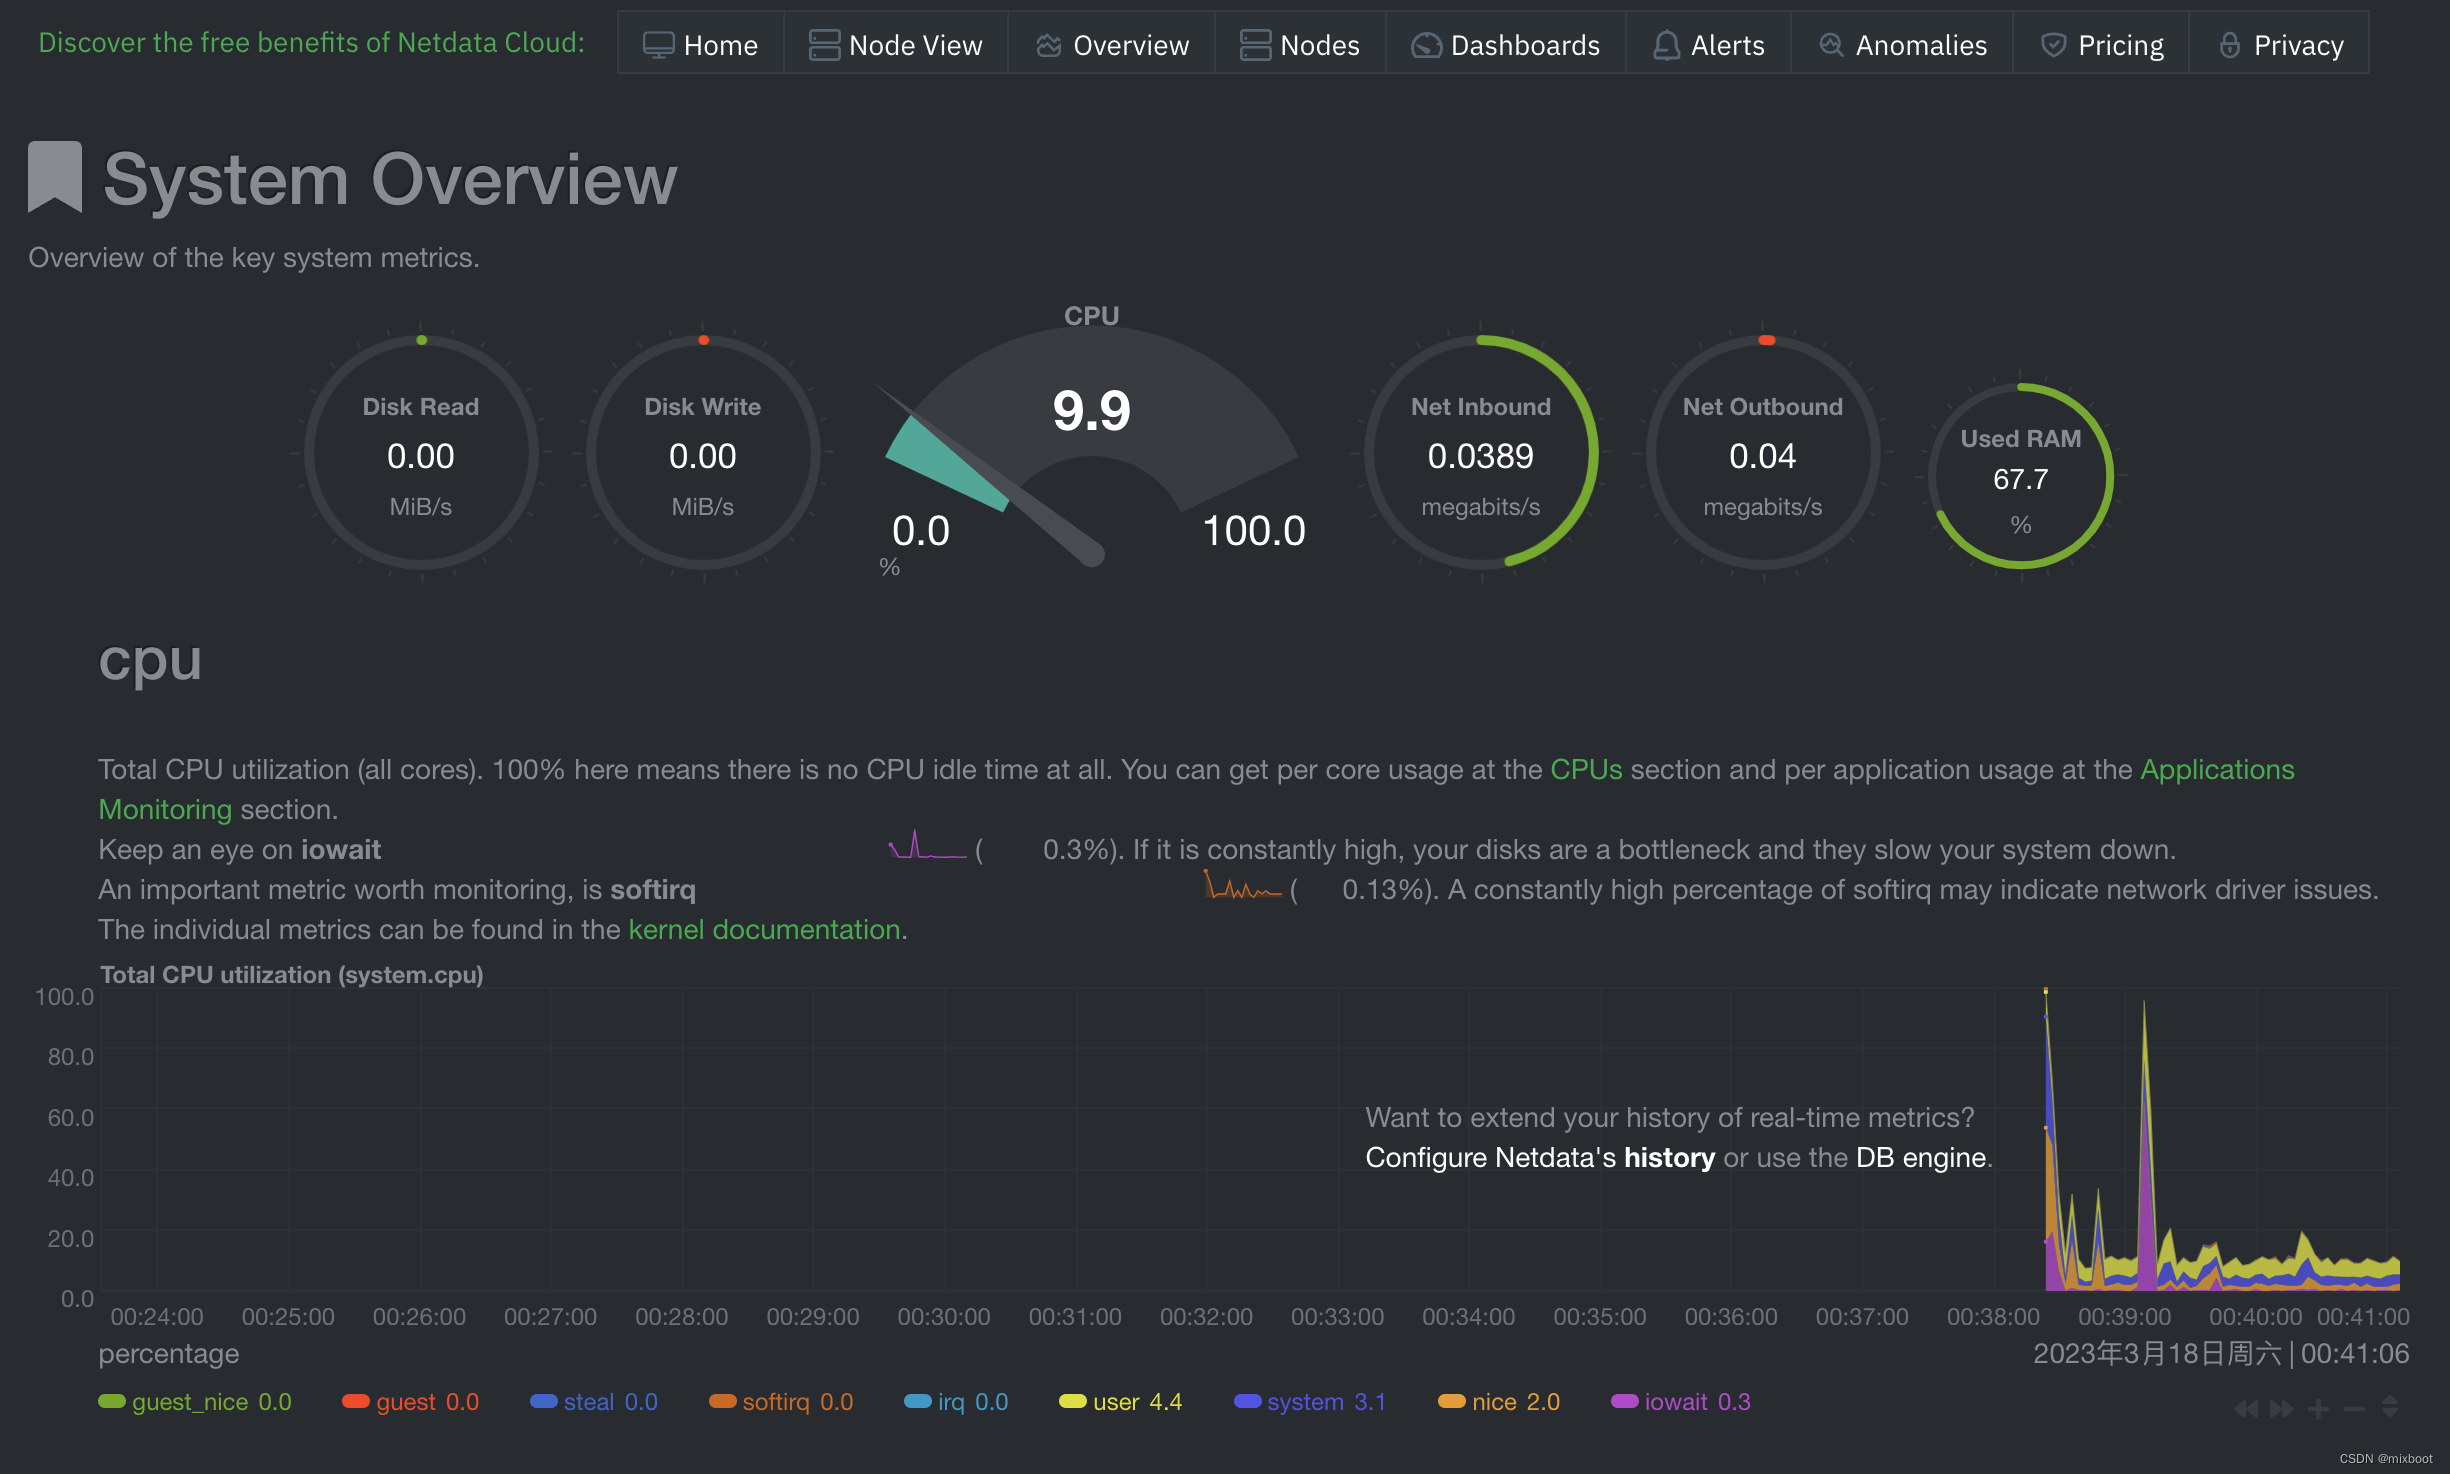
Task: Click the vertical resize icon on chart toolbar
Action: click(2392, 1408)
